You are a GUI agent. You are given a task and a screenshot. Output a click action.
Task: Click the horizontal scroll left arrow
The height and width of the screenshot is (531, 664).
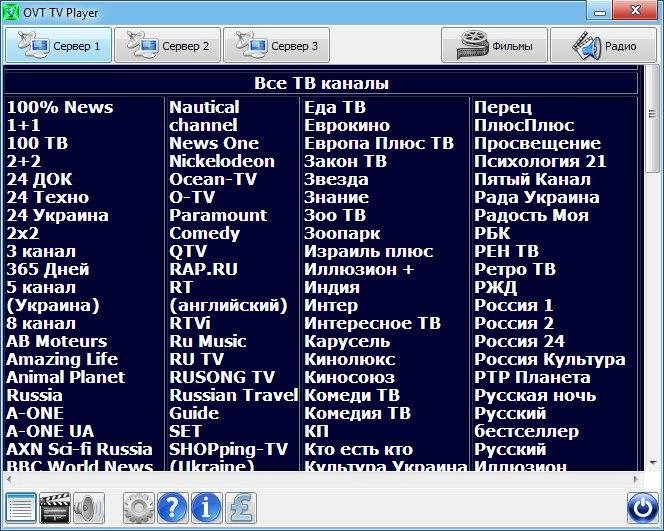tap(9, 479)
